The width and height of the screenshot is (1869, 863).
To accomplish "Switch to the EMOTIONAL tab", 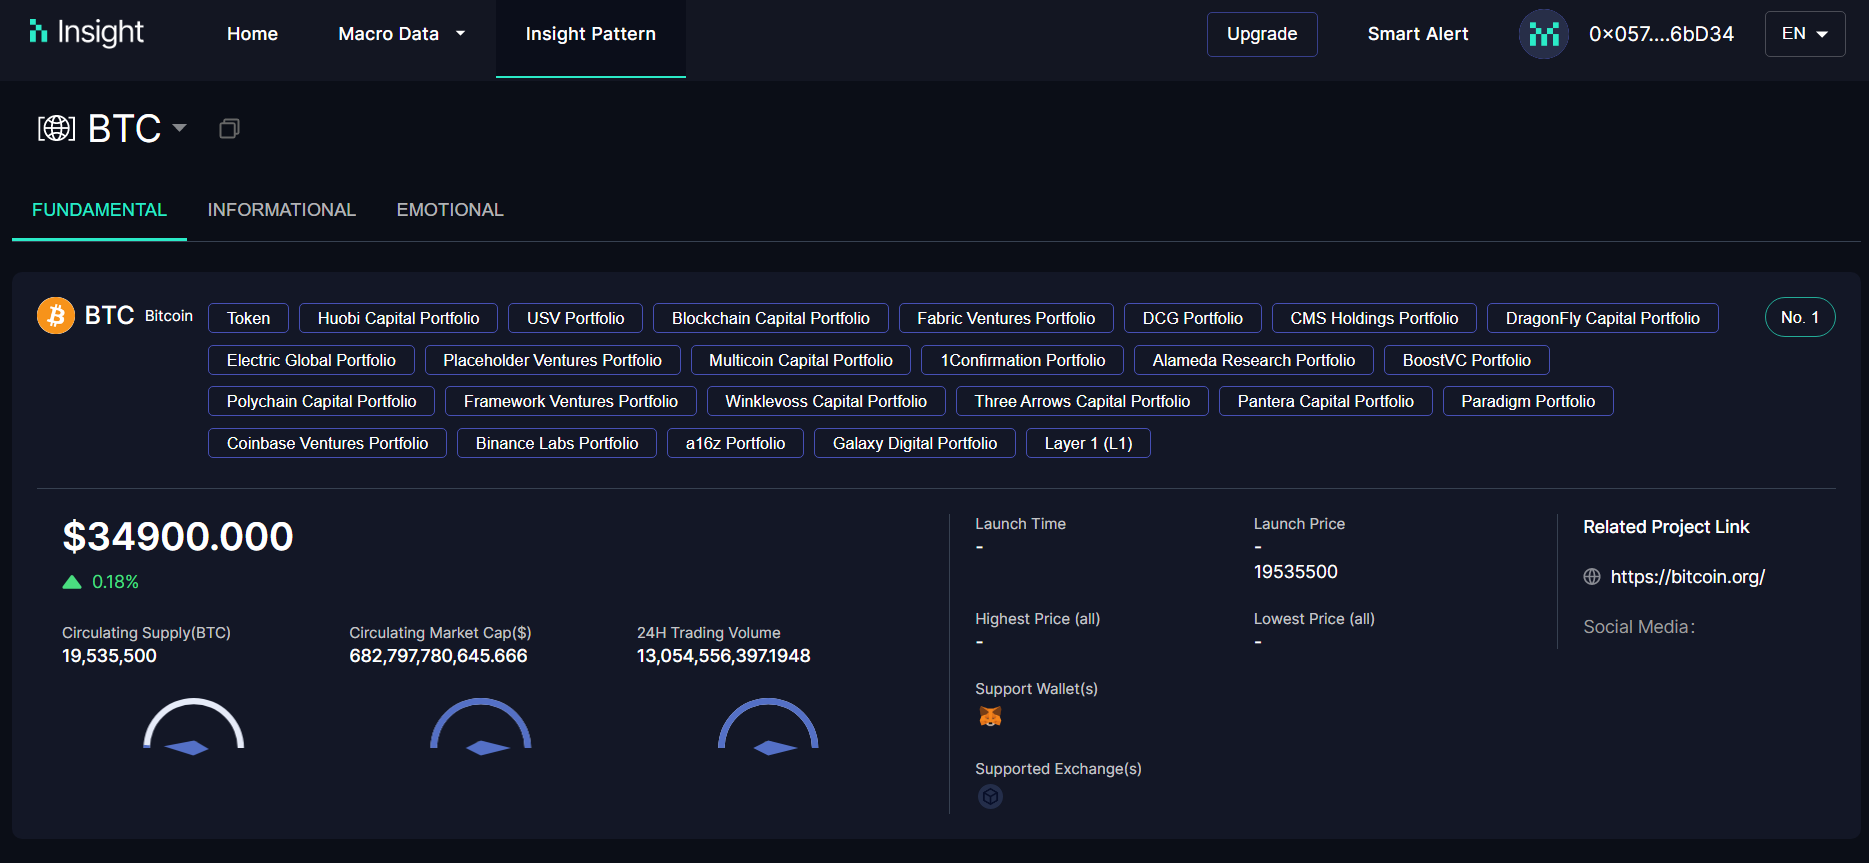I will [x=450, y=210].
